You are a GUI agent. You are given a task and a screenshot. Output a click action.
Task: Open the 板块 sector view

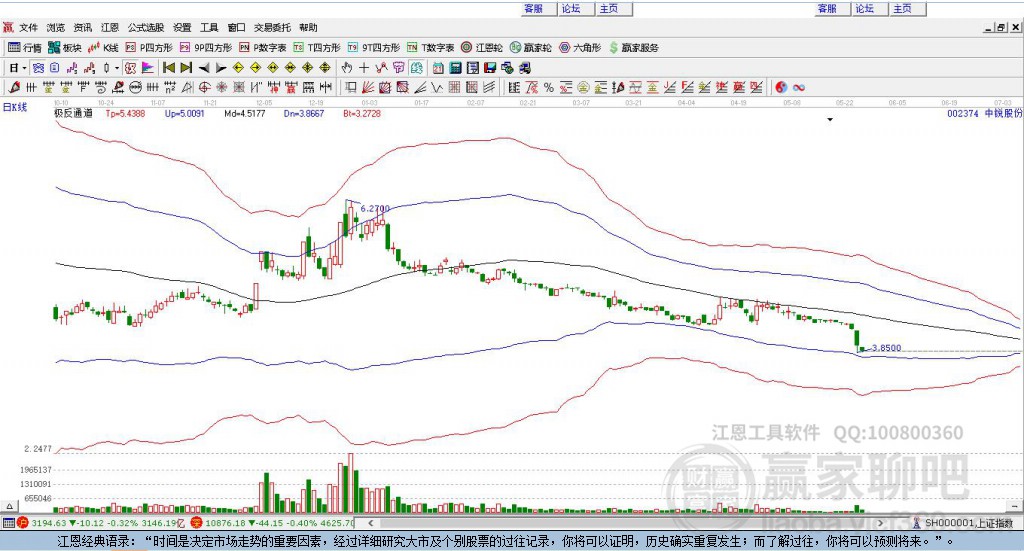(65, 48)
